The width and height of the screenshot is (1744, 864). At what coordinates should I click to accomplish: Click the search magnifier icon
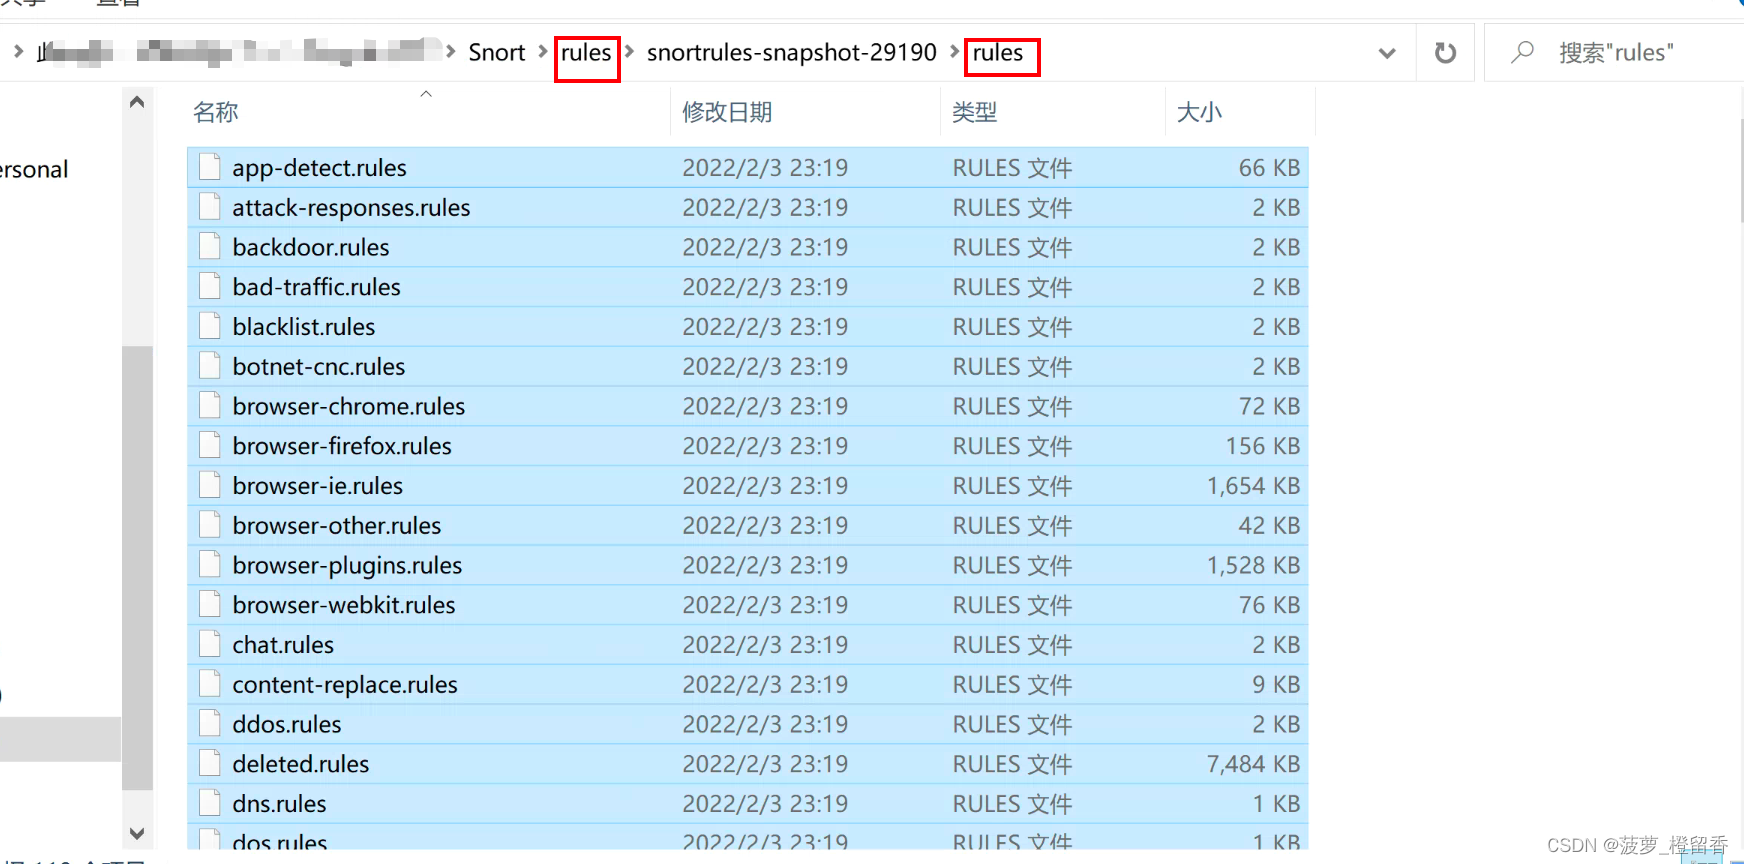click(1522, 52)
